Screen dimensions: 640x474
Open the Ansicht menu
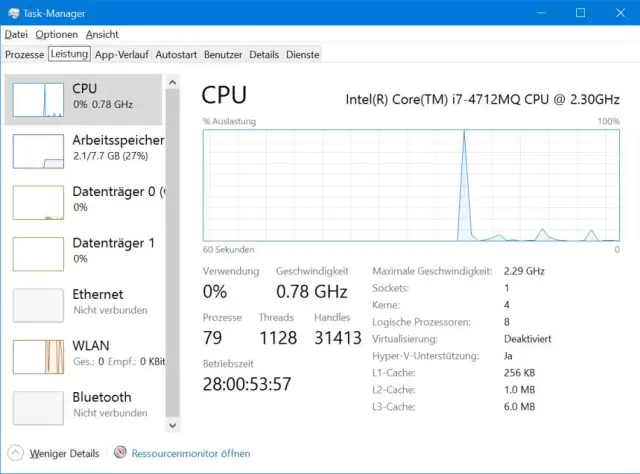[101, 34]
